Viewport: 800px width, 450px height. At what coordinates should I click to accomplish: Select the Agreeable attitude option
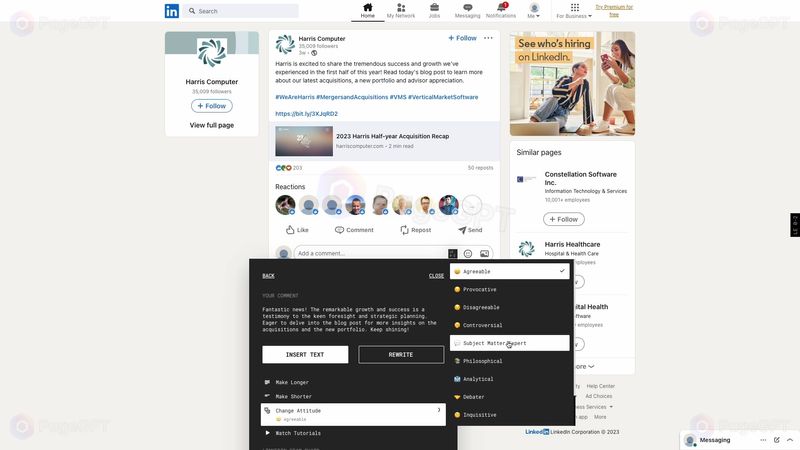509,271
